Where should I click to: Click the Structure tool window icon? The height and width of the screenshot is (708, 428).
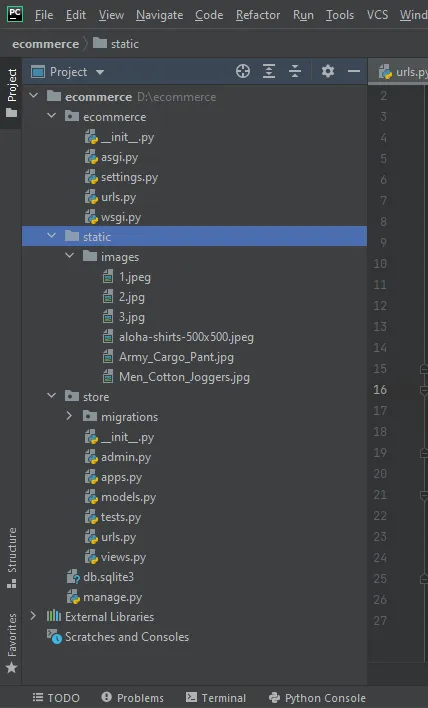12,583
